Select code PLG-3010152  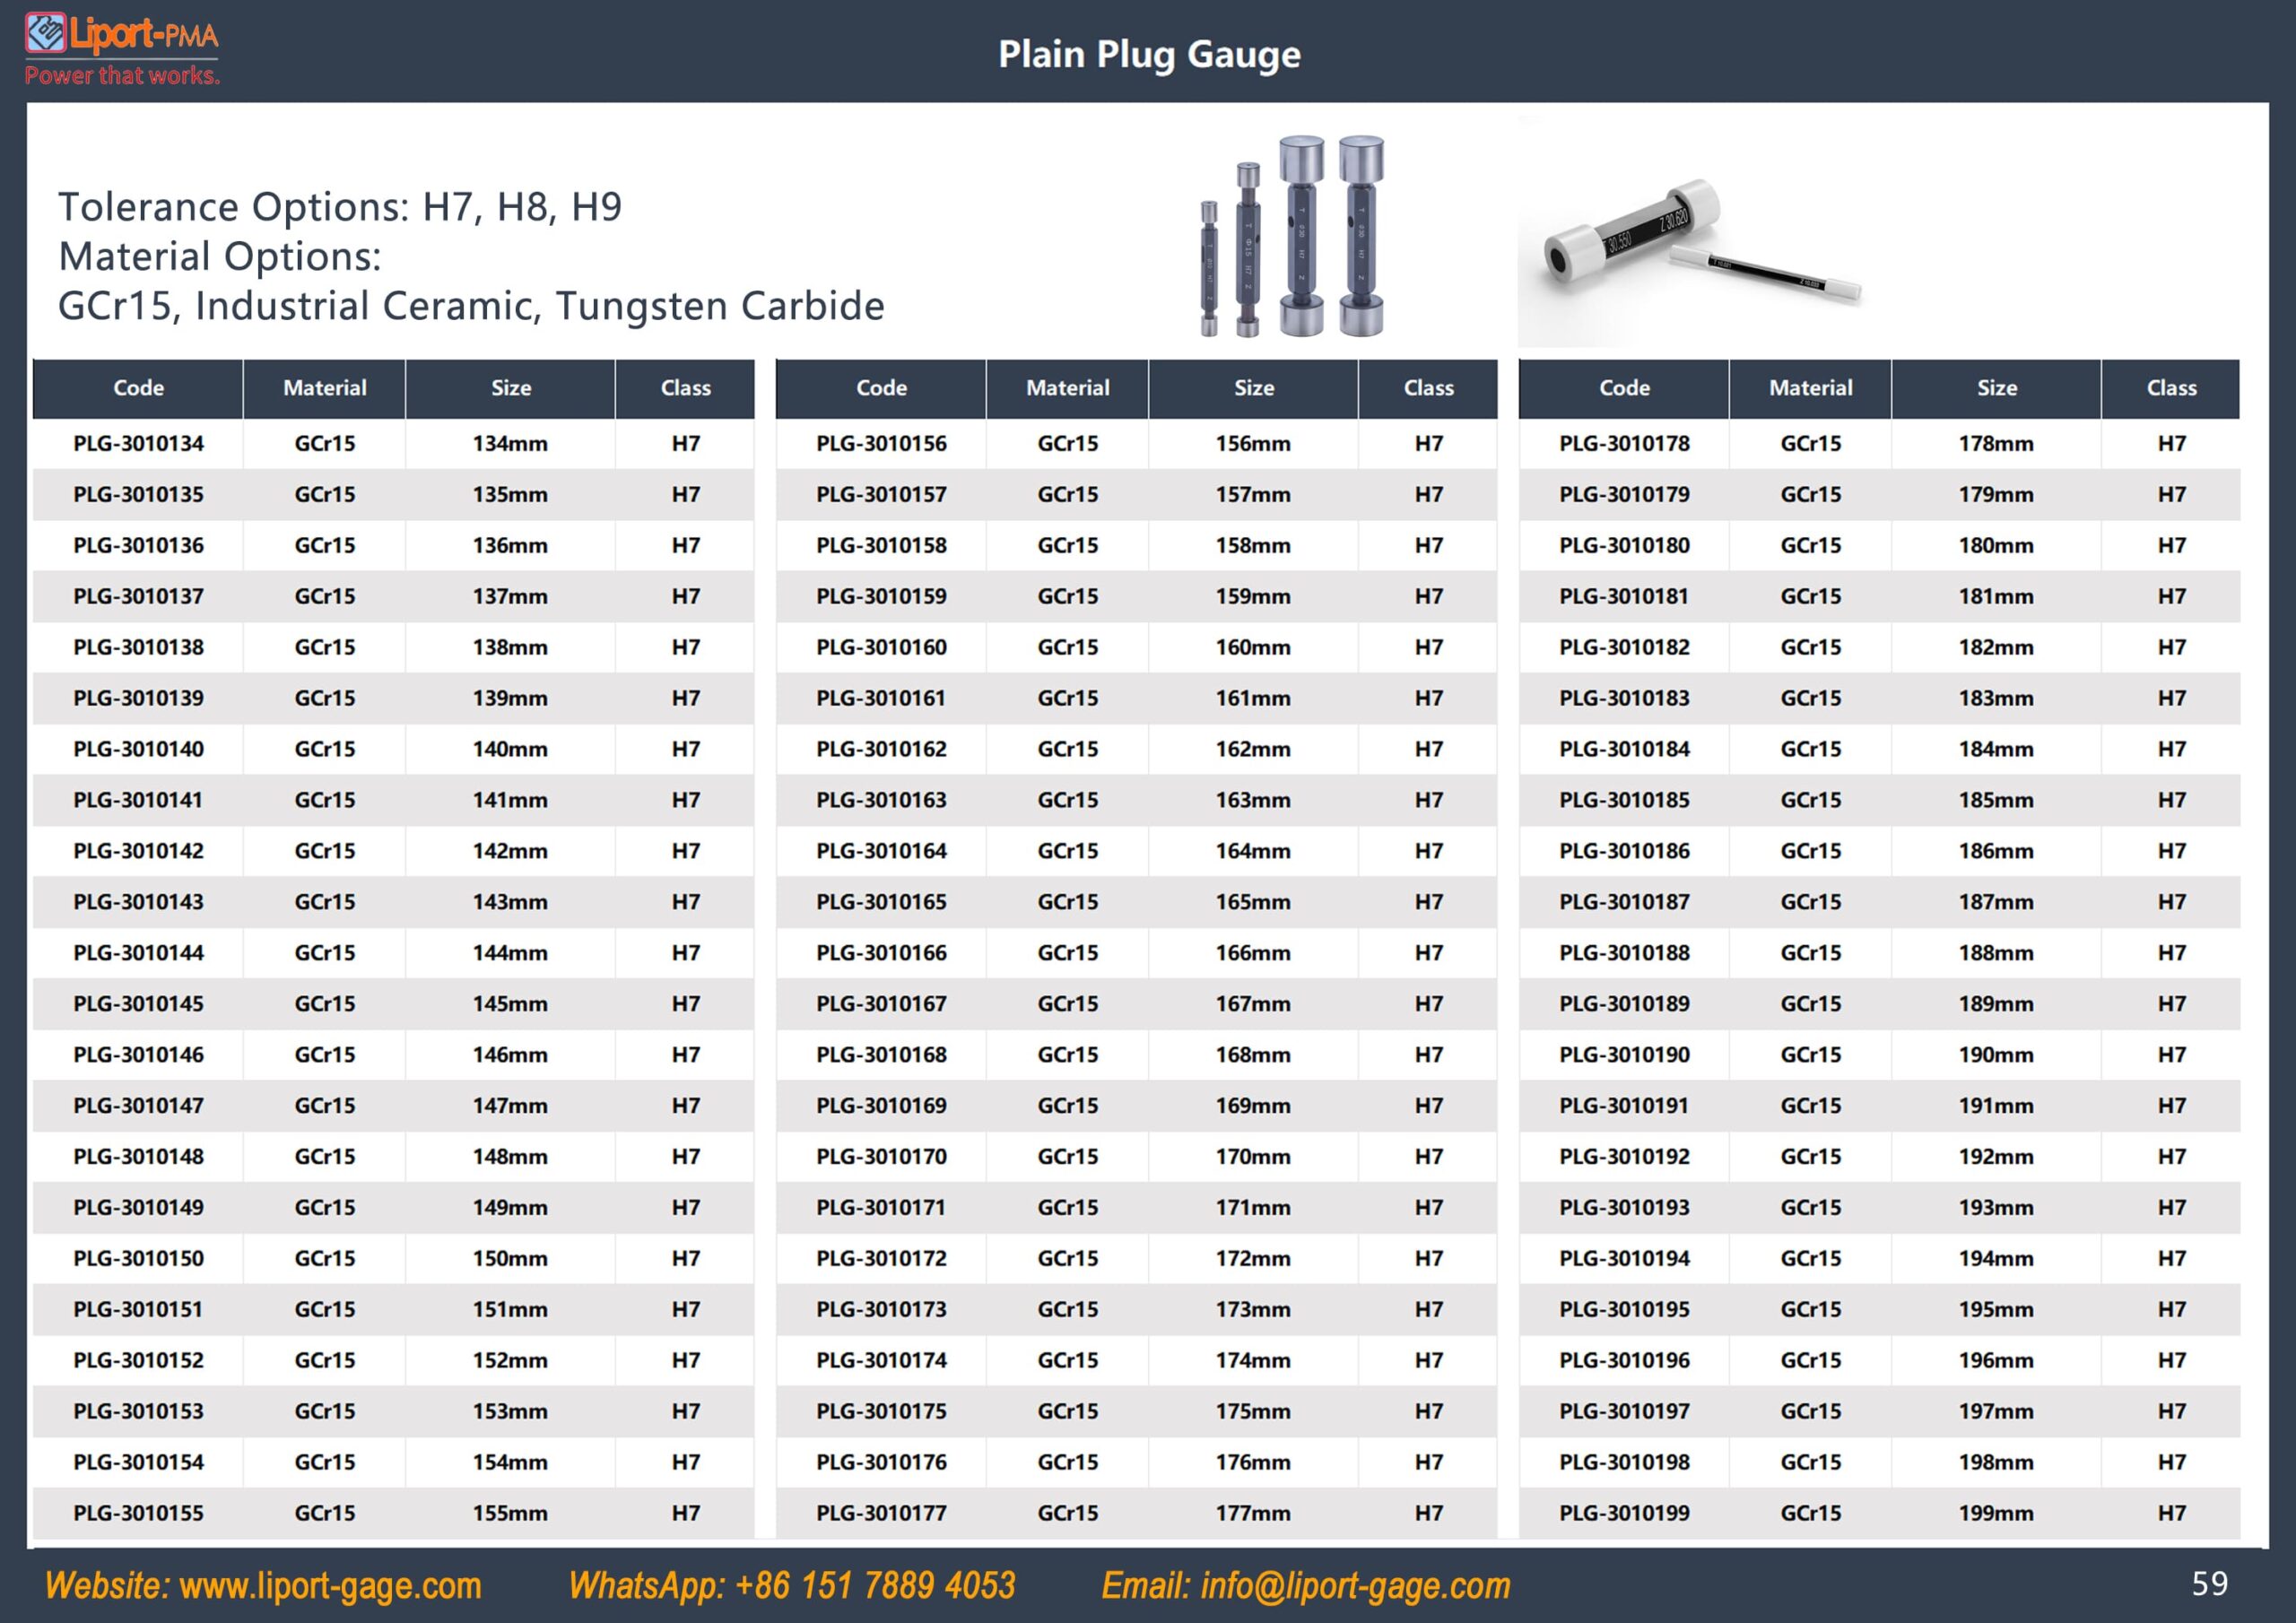(138, 1361)
